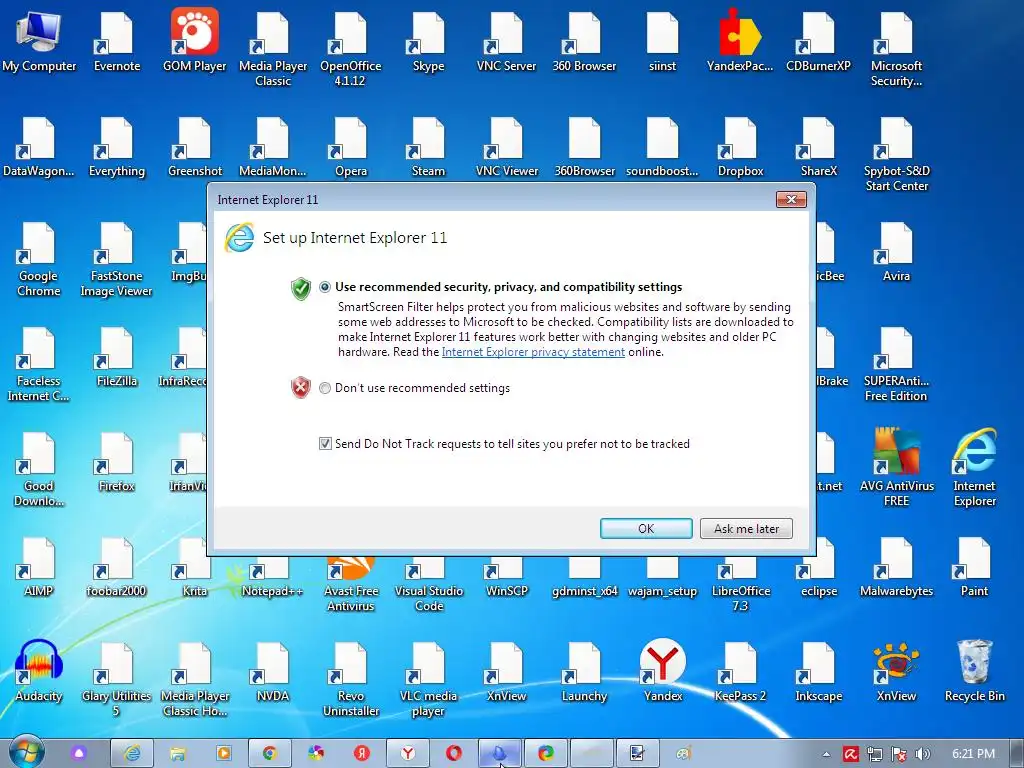
Task: Open the YandexPac... puzzle piece icon
Action: 740,38
